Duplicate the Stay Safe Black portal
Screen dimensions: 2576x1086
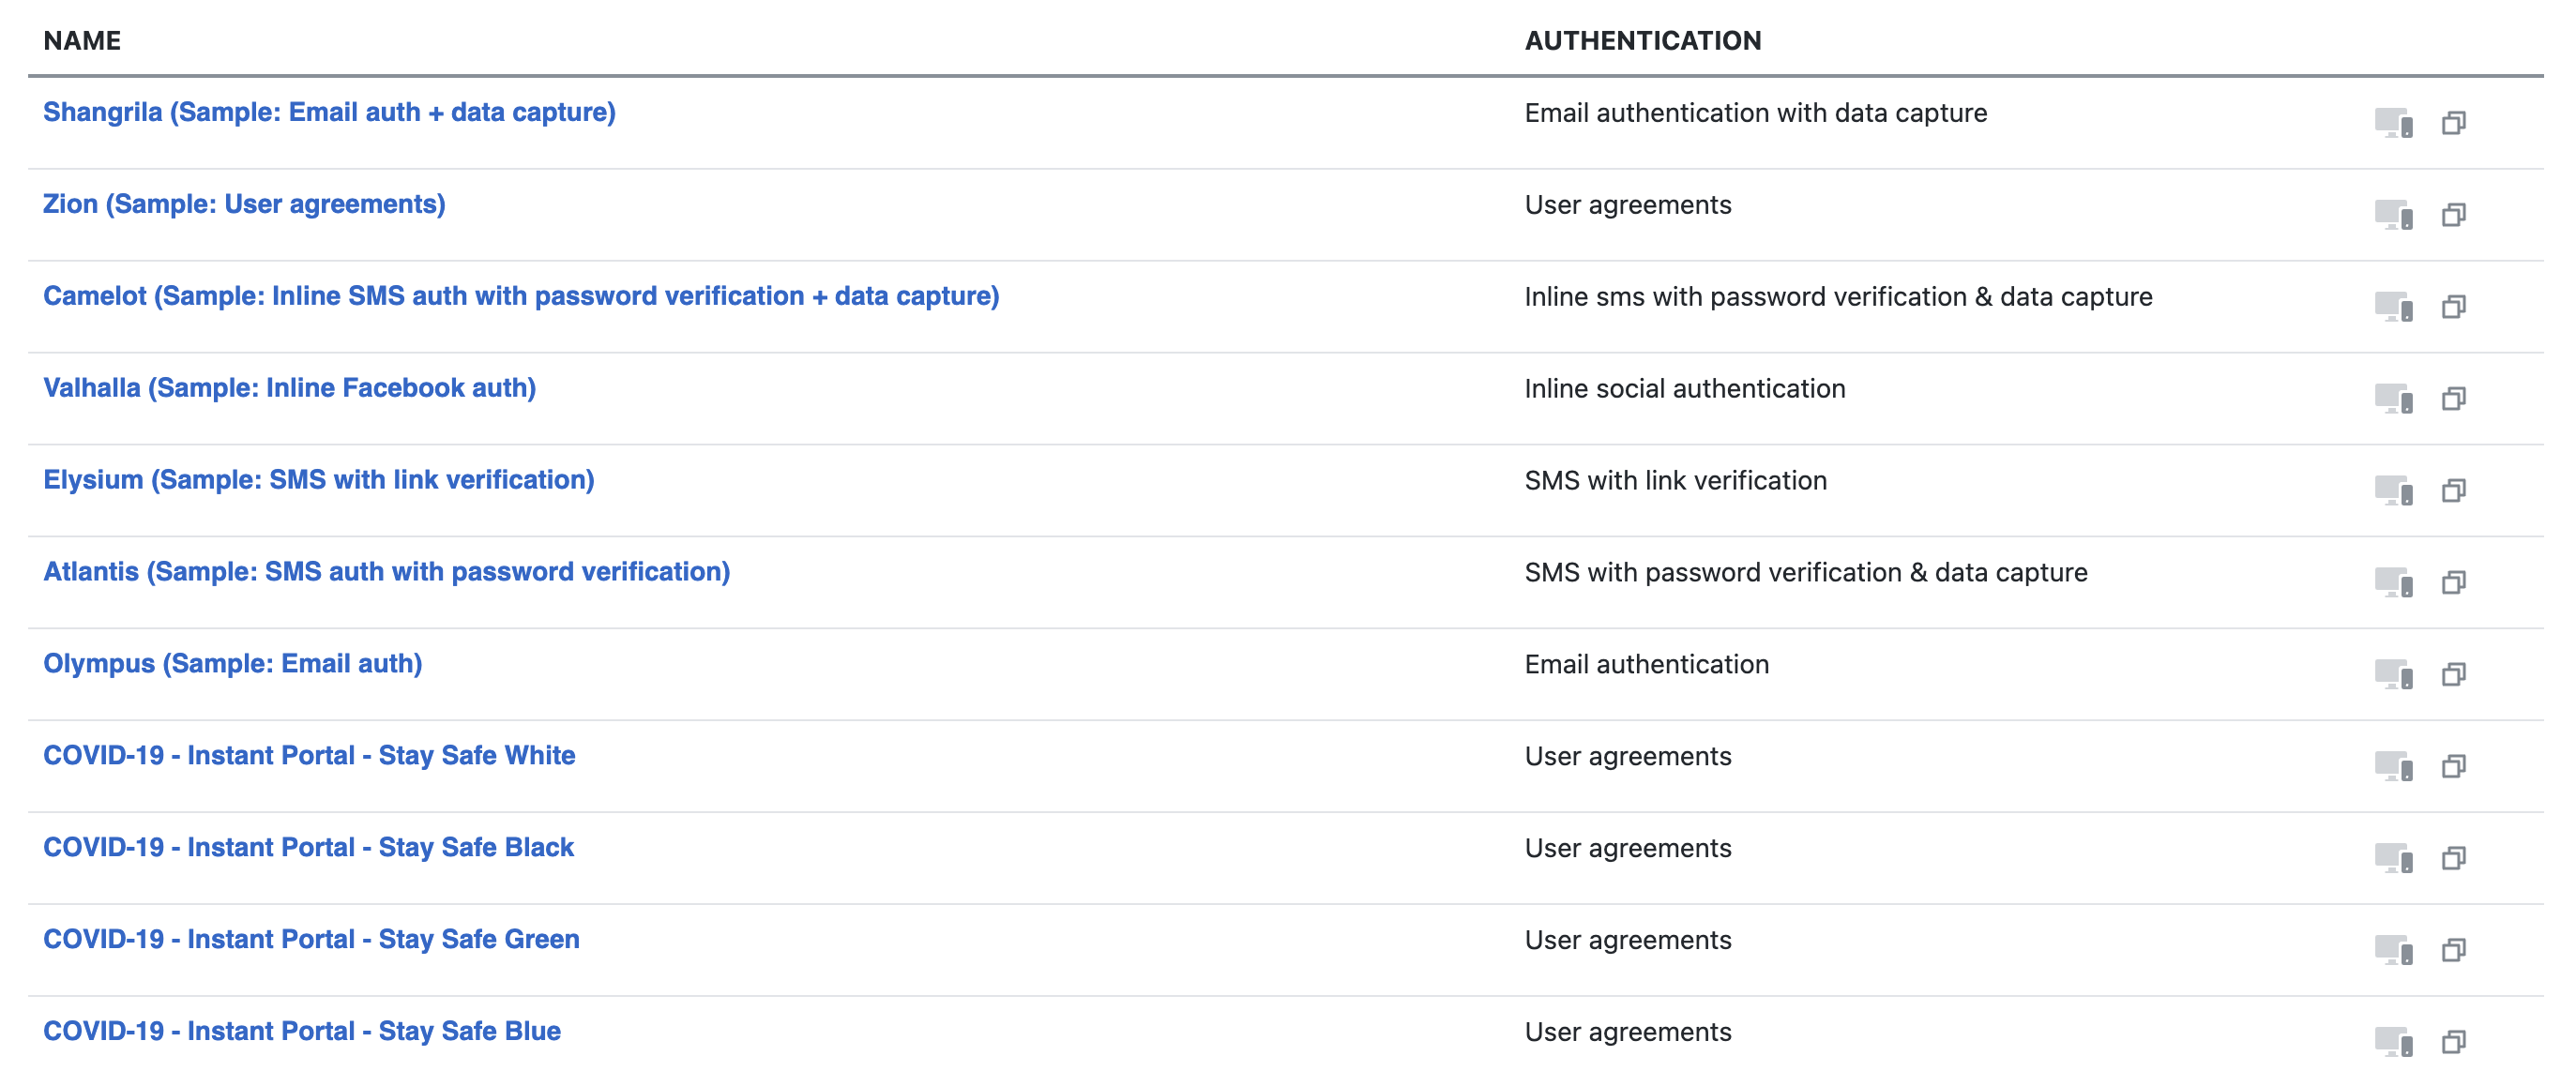coord(2453,859)
